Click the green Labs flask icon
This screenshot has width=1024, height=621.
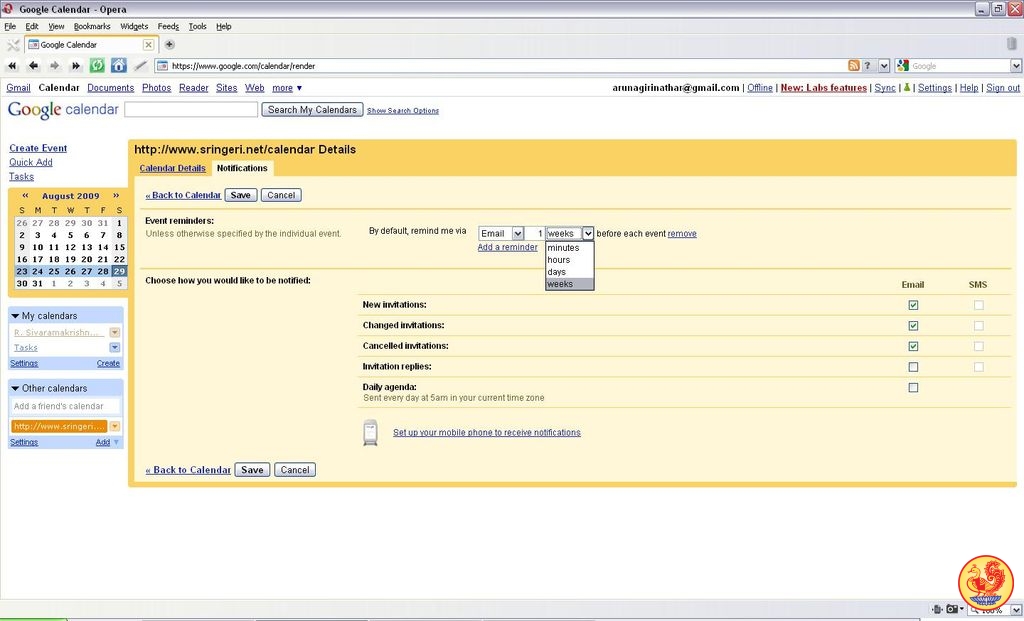click(906, 88)
